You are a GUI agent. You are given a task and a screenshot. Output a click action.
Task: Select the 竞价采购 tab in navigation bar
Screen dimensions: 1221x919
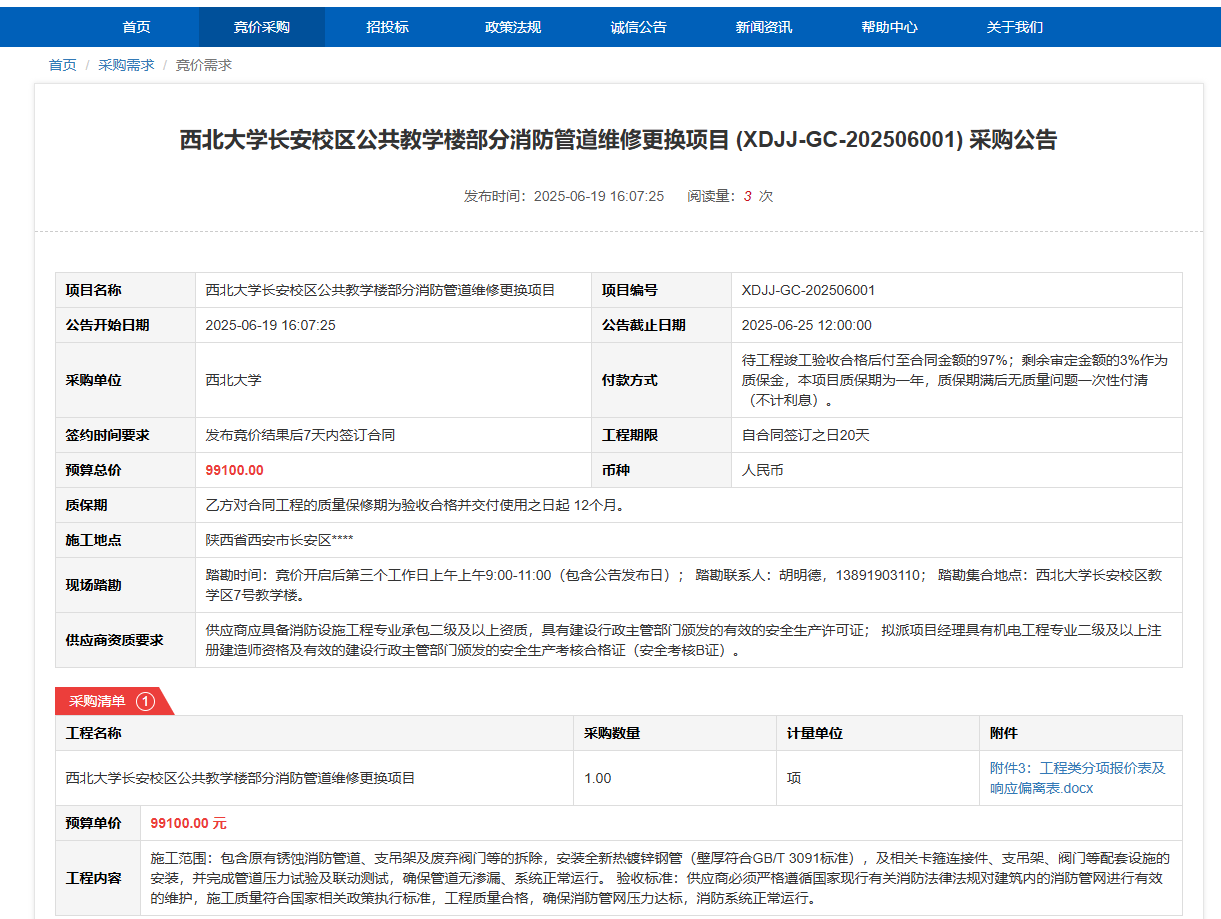pos(261,27)
